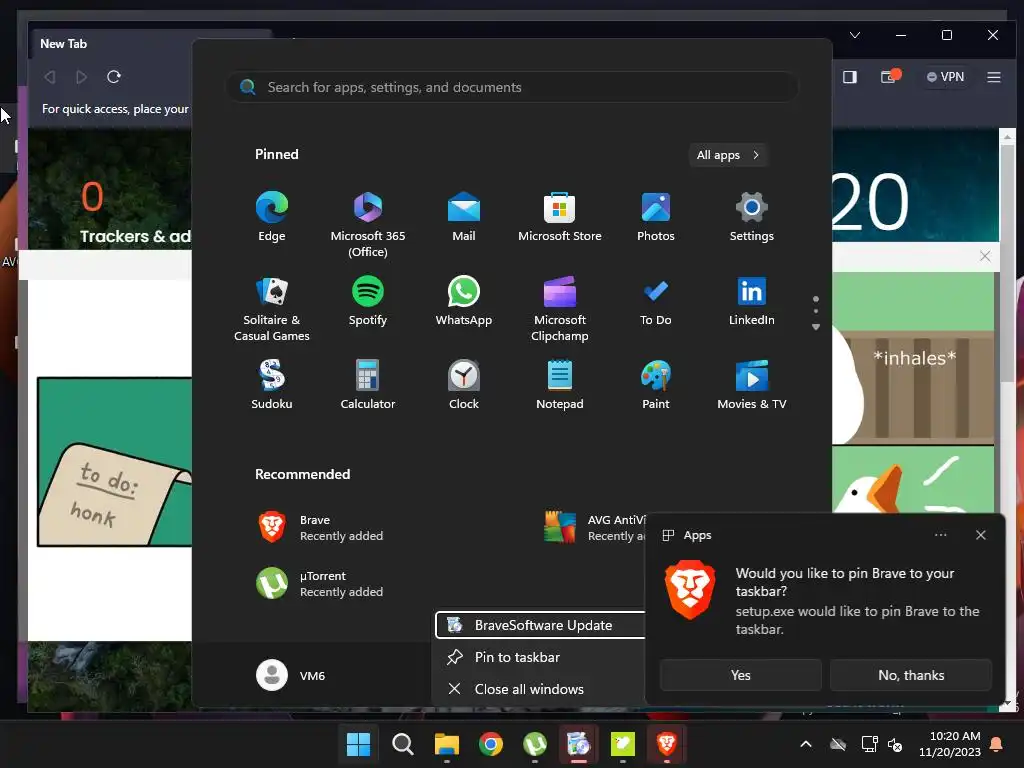Click the Windows Start button on the taskbar

tap(359, 744)
